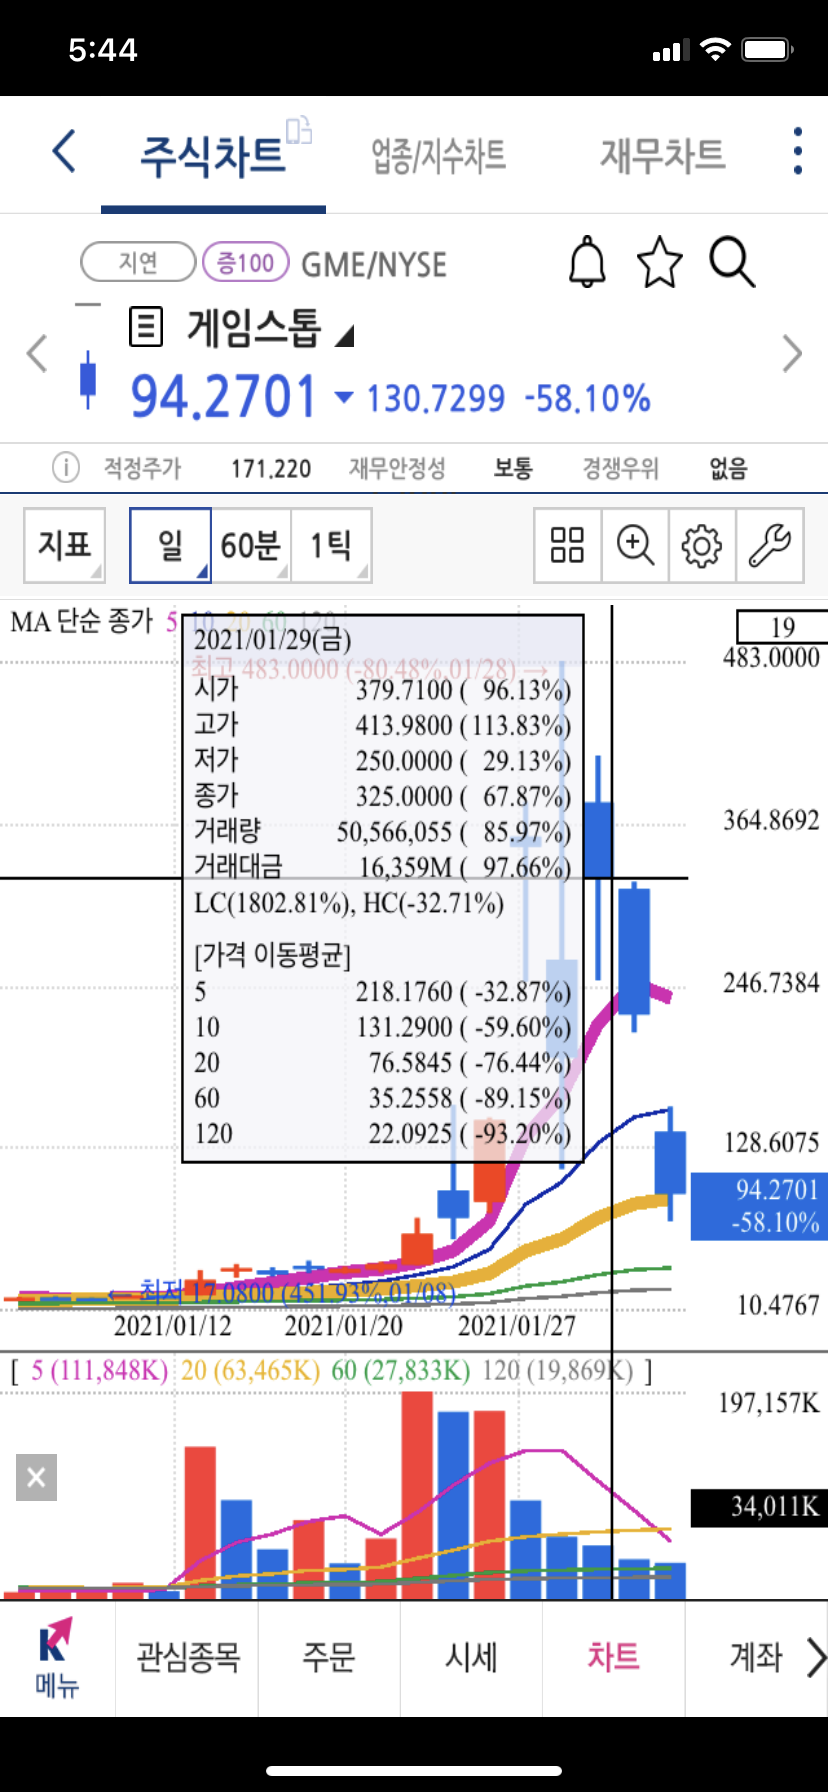Viewport: 828px width, 1792px height.
Task: Show more bottom navigation with right arrow
Action: click(x=817, y=1657)
